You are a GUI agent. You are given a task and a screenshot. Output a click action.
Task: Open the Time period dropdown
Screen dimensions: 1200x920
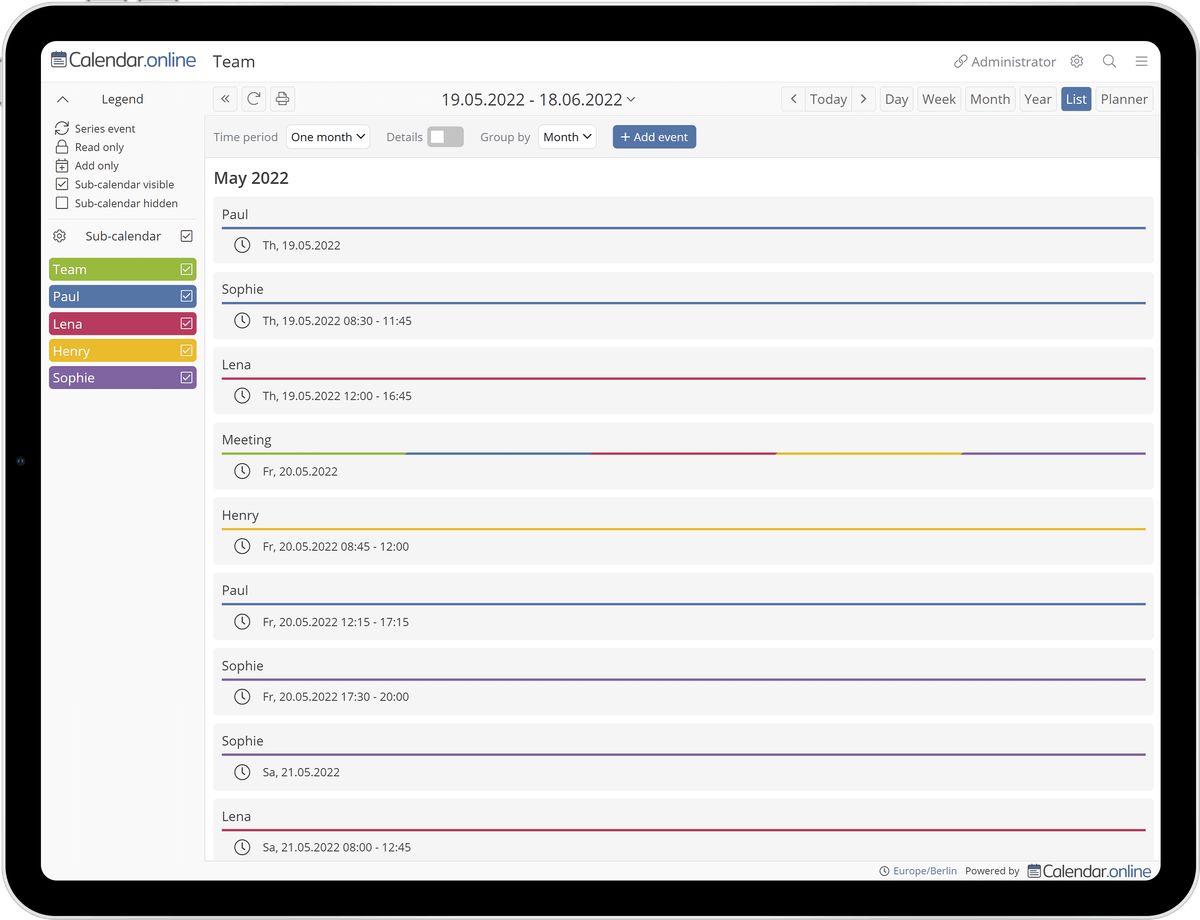click(328, 137)
